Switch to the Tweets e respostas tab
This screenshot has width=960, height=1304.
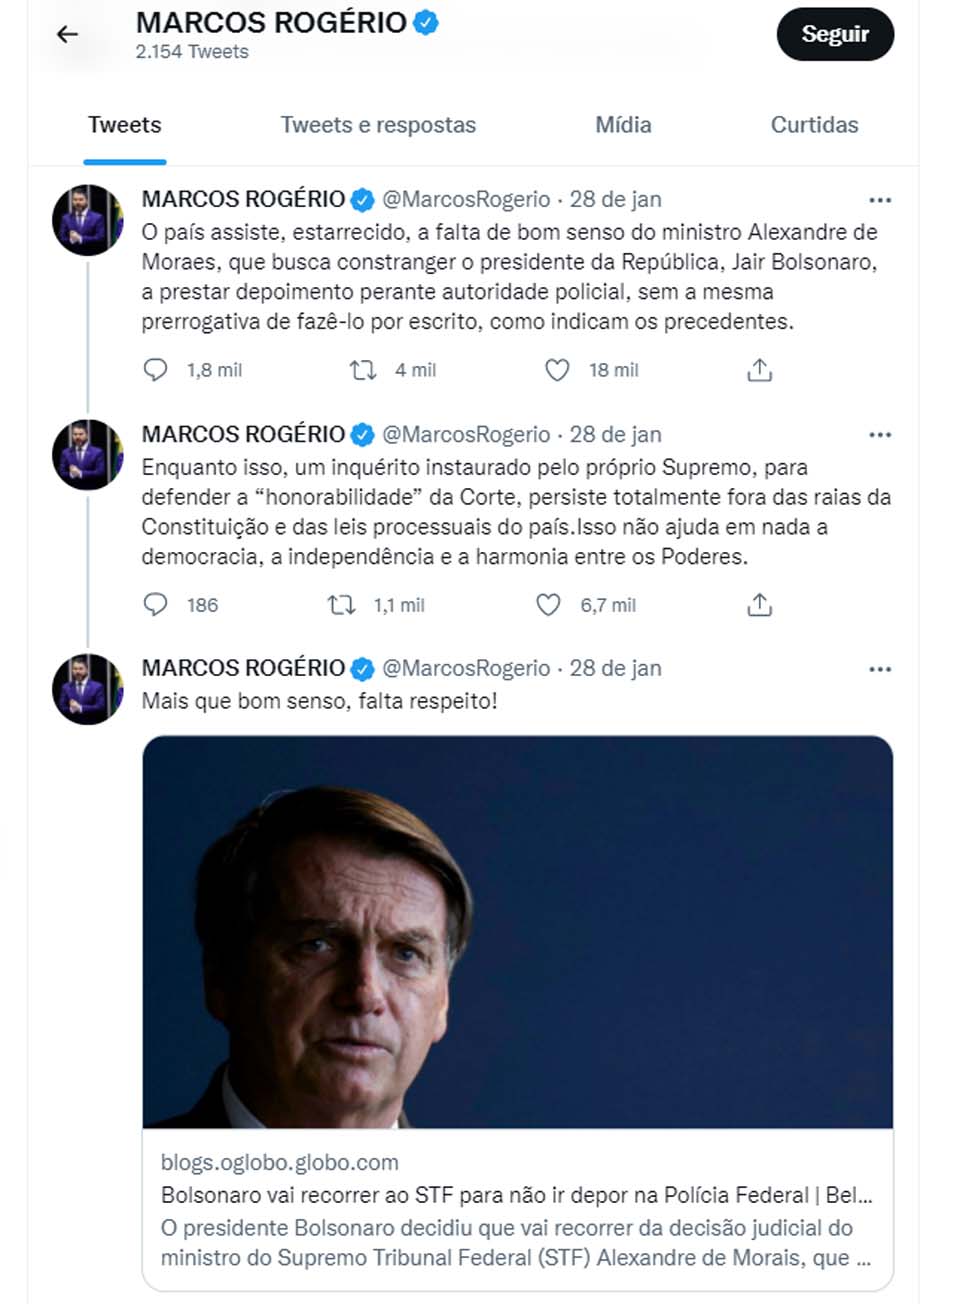(x=378, y=125)
